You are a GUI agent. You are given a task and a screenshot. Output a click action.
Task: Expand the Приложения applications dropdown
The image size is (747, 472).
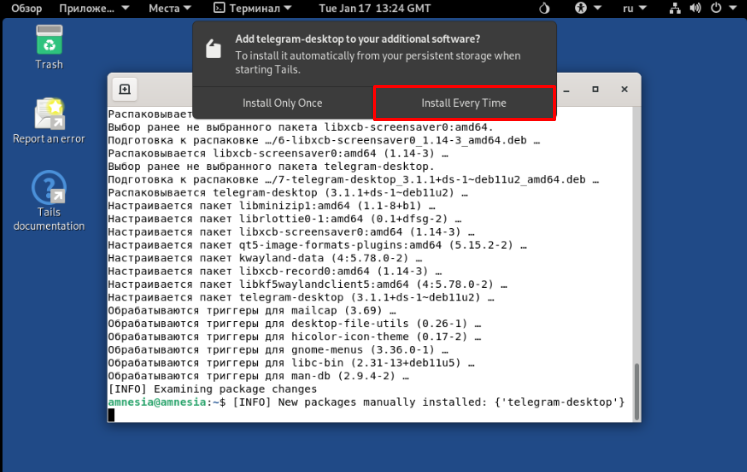coord(94,8)
